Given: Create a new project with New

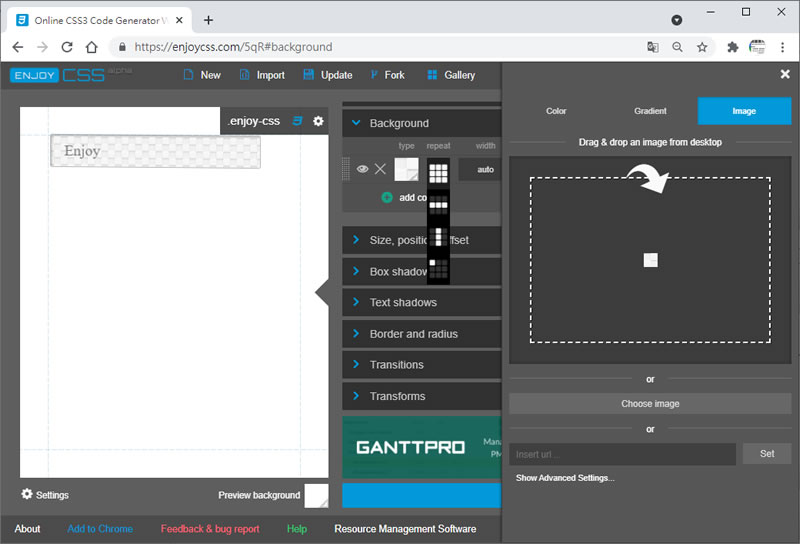Looking at the screenshot, I should pos(202,75).
